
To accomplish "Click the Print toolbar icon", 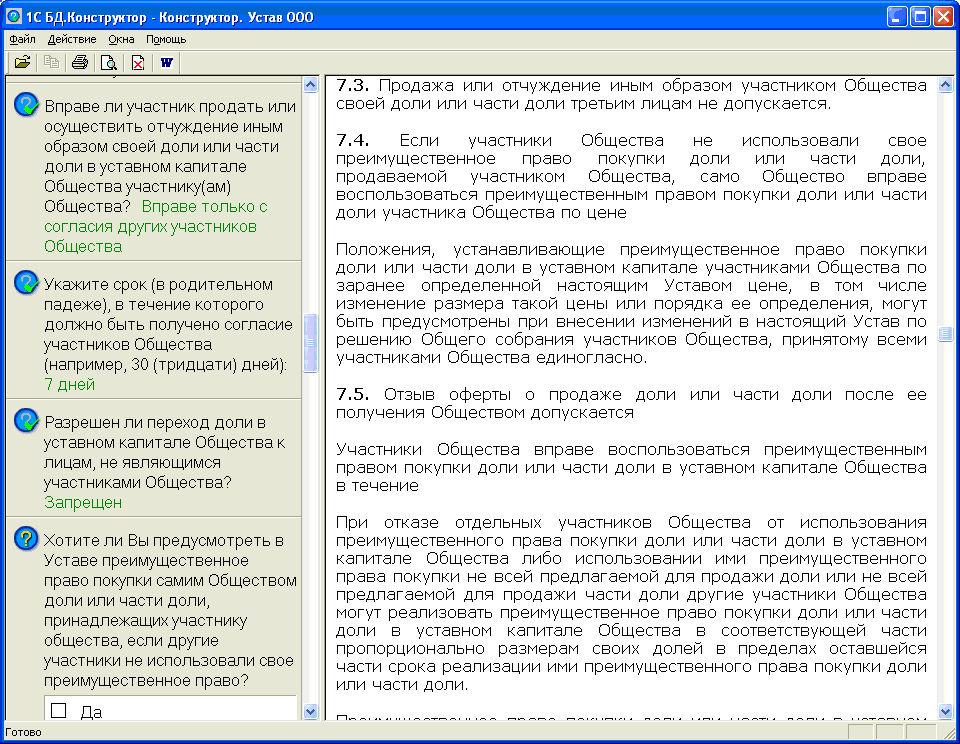I will [x=80, y=63].
